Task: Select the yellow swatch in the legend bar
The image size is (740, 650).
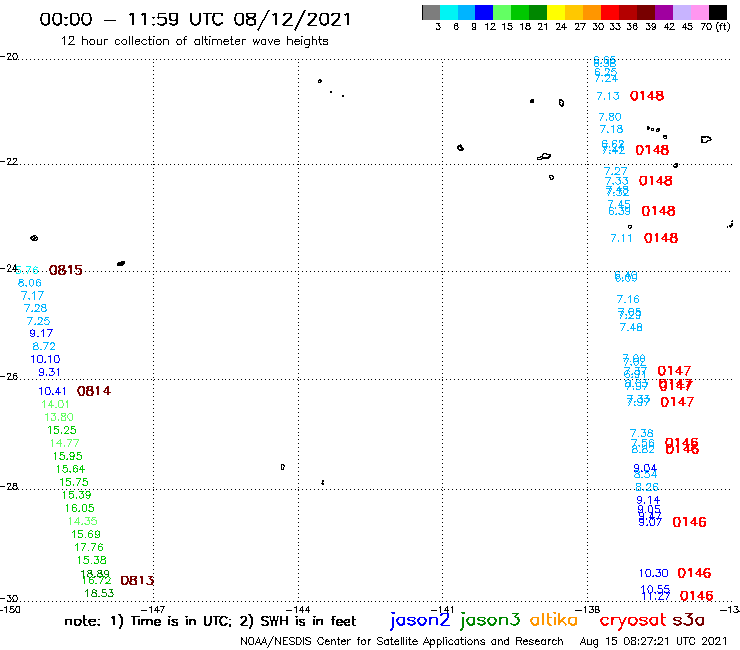Action: (x=555, y=12)
